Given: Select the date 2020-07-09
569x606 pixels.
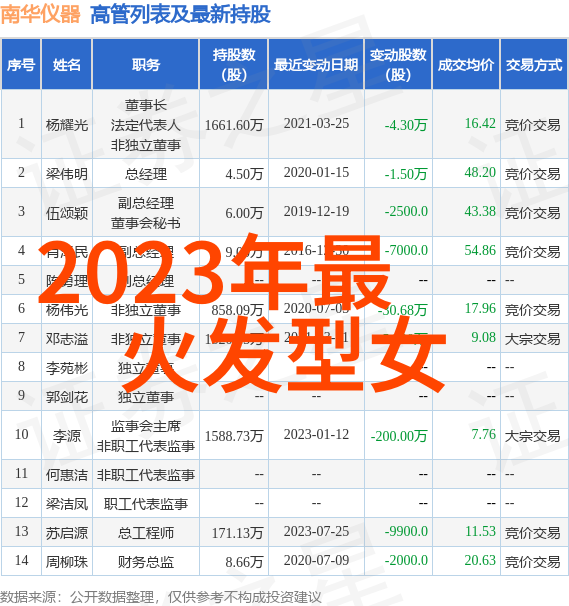Looking at the screenshot, I should click(x=316, y=561).
